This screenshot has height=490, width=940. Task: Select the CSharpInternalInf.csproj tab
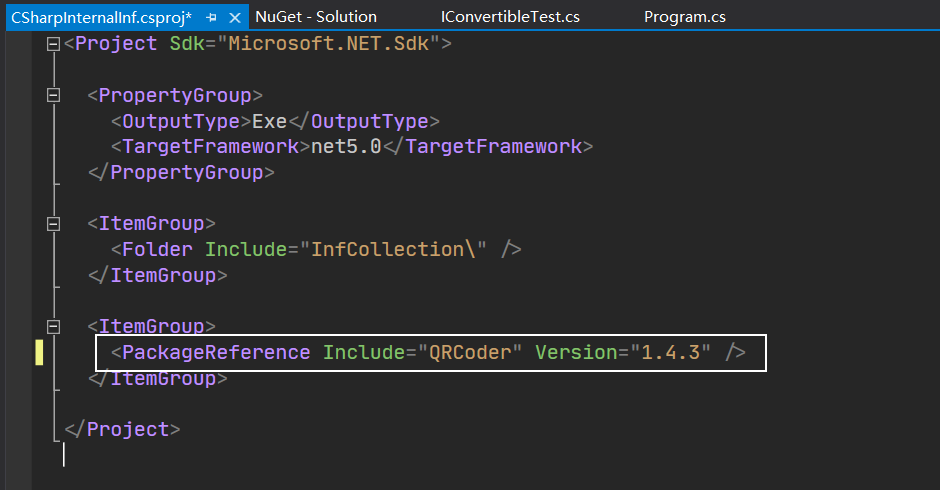click(101, 18)
